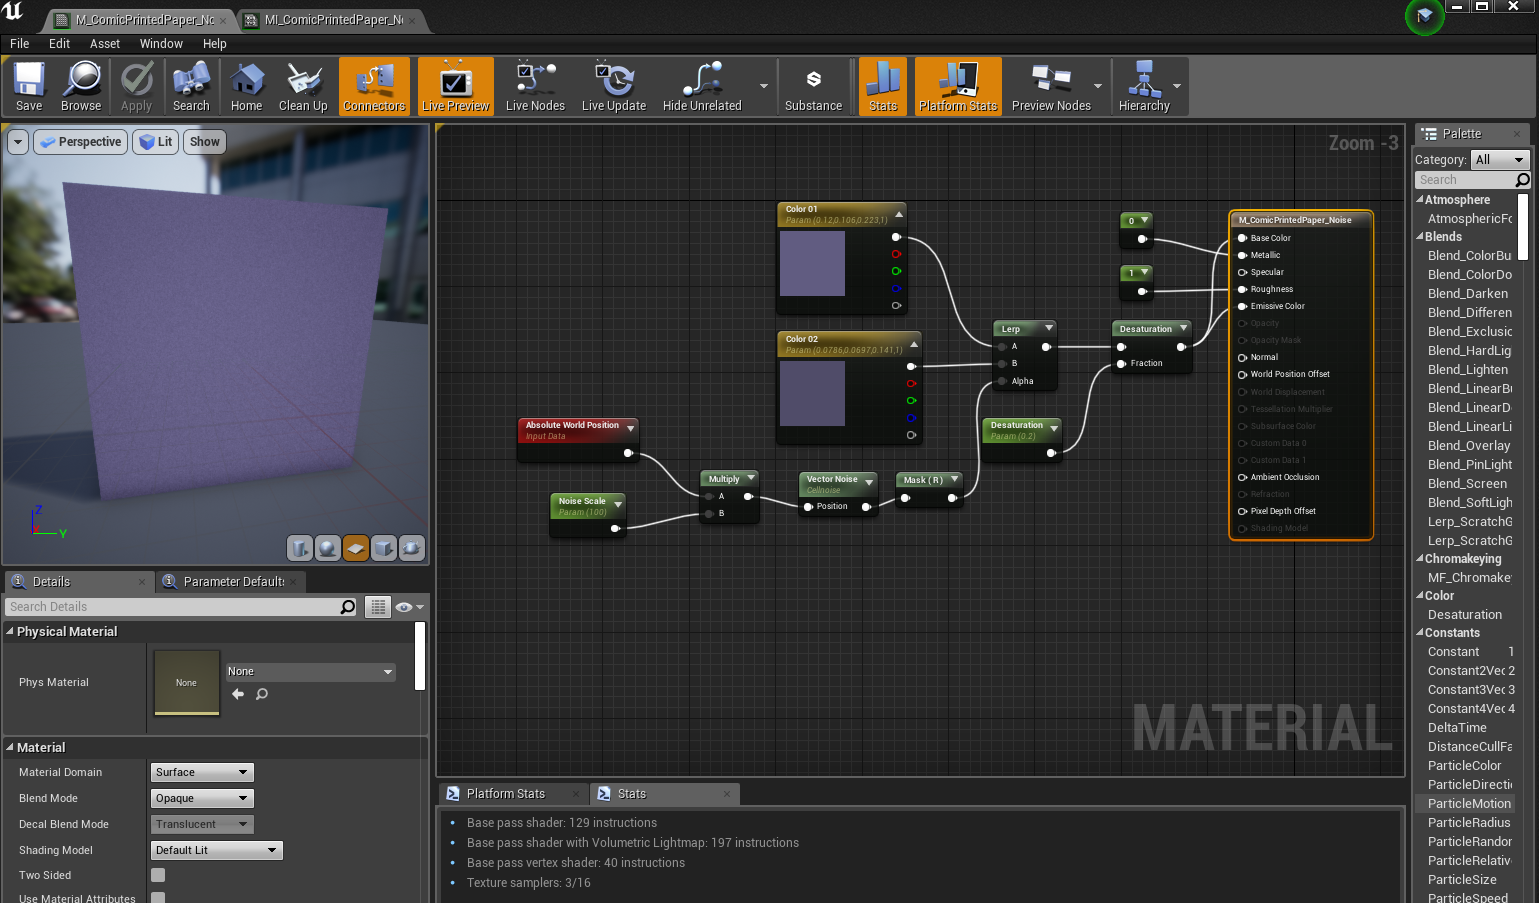Click the Hide Unrelated toolbar icon
Screen dimensions: 1539x903
click(702, 86)
